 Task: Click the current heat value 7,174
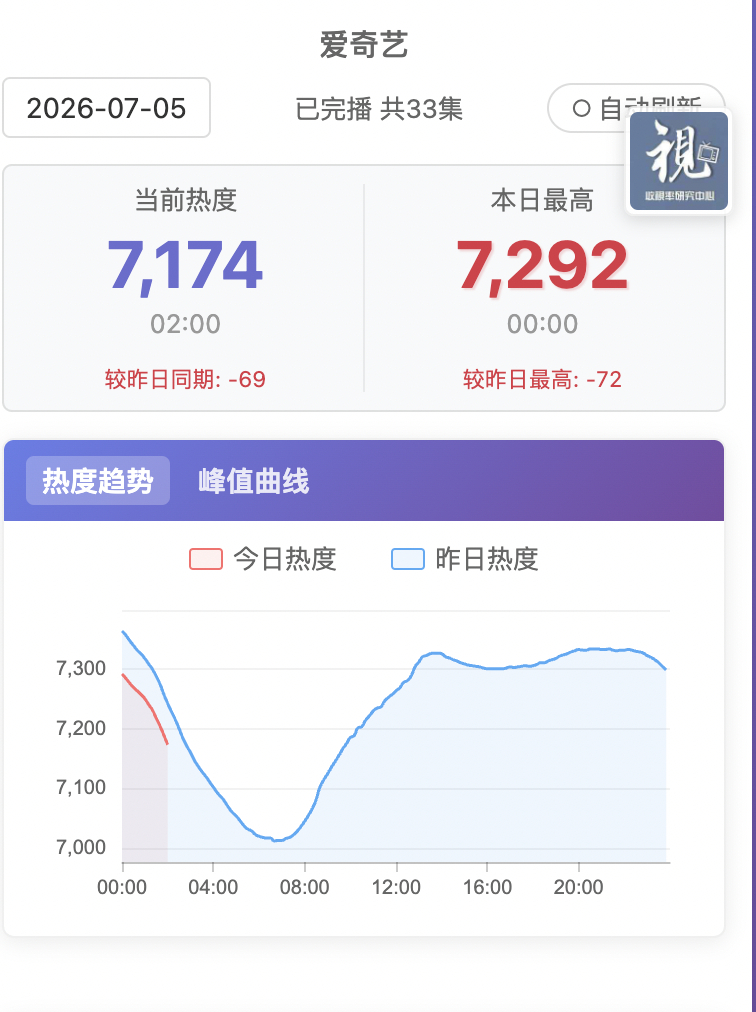tap(185, 265)
